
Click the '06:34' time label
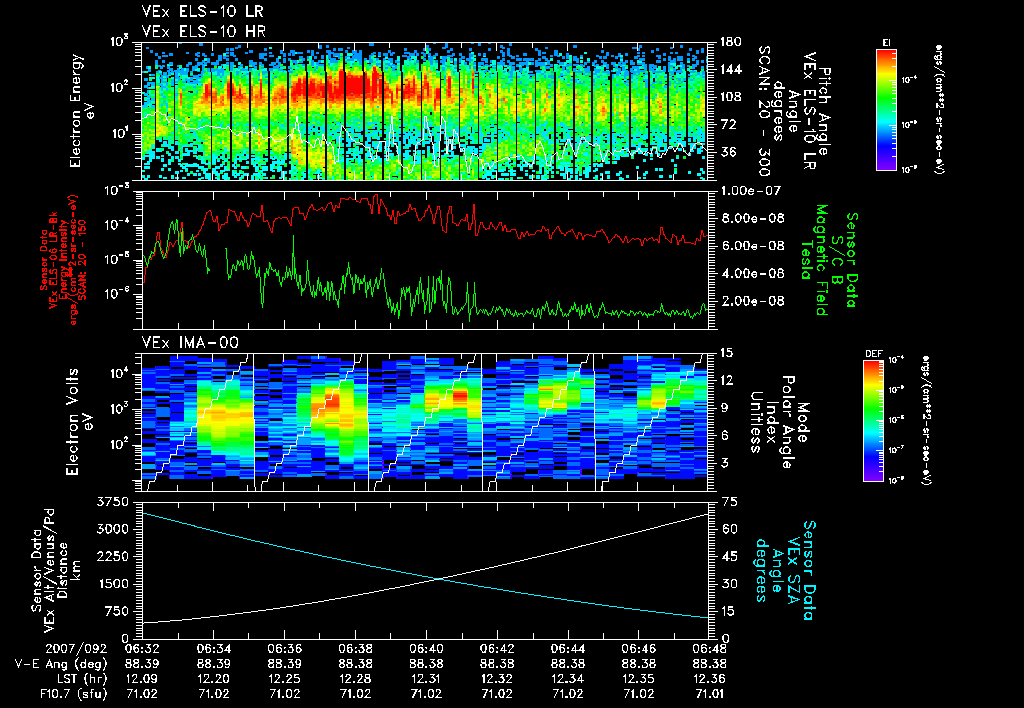click(x=213, y=649)
